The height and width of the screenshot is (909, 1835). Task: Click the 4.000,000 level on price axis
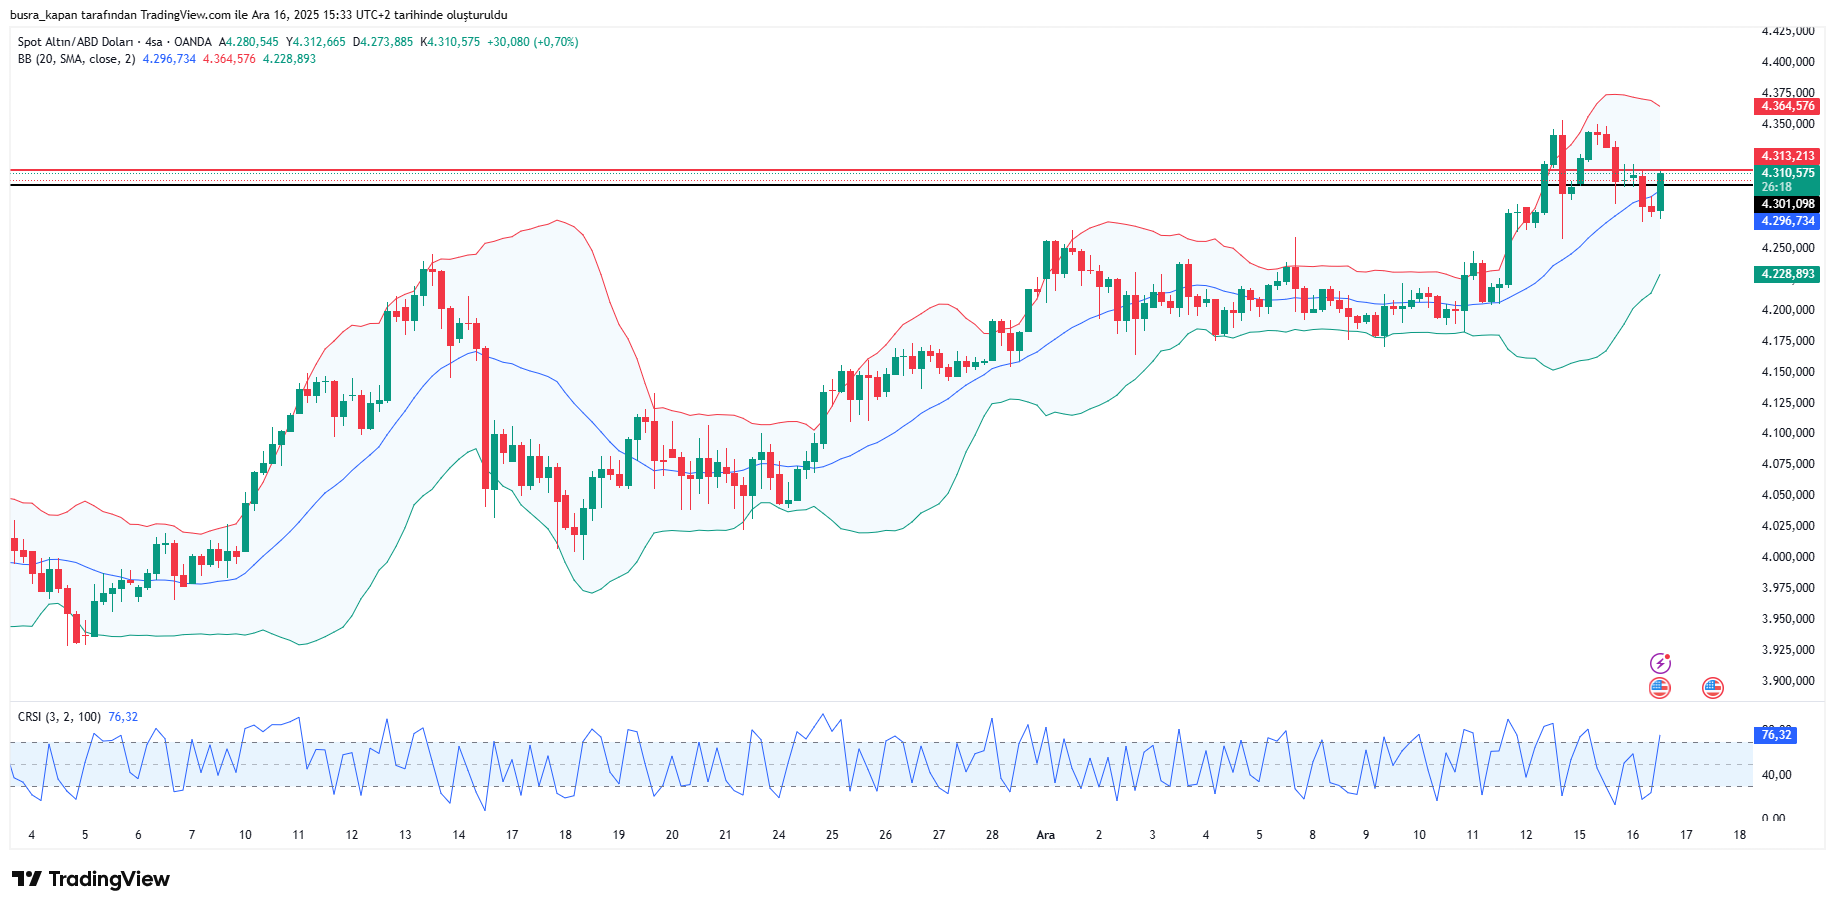1787,557
